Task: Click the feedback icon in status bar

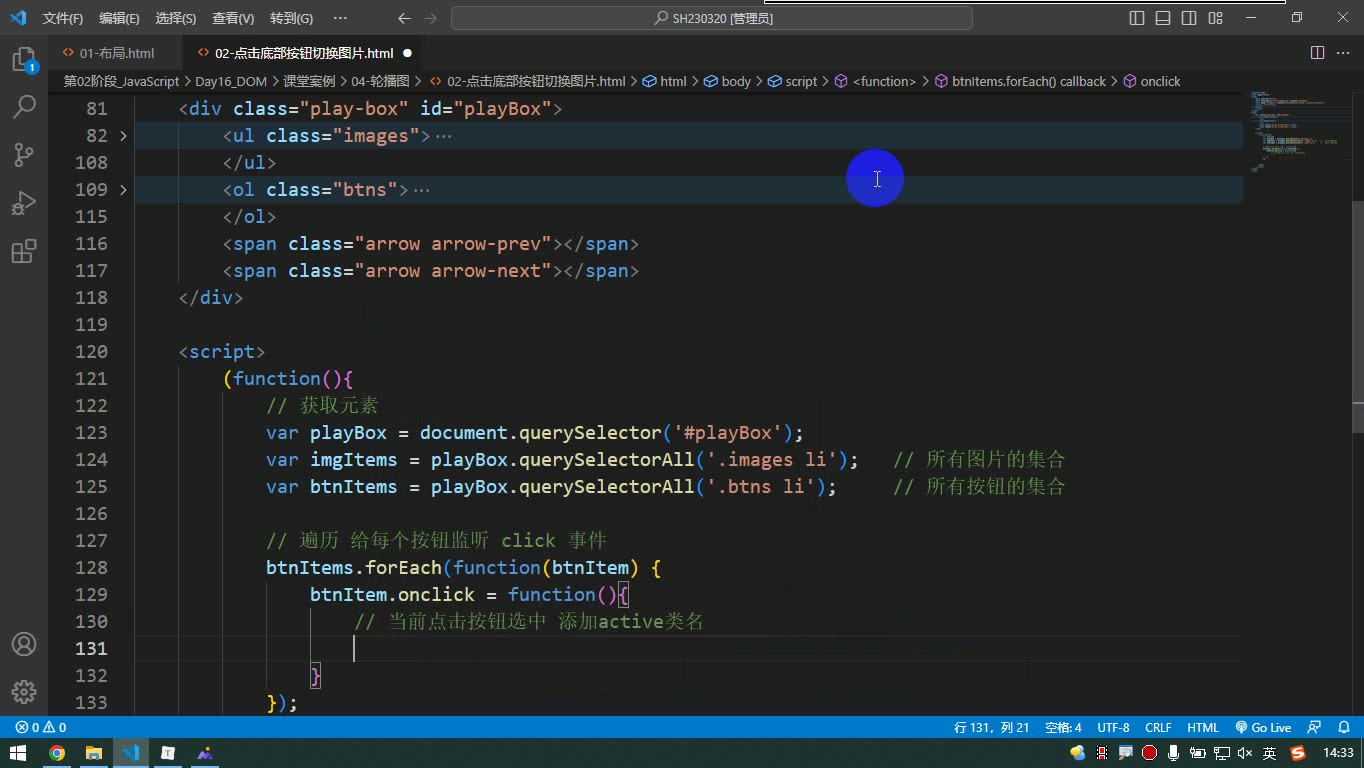Action: 1314,728
